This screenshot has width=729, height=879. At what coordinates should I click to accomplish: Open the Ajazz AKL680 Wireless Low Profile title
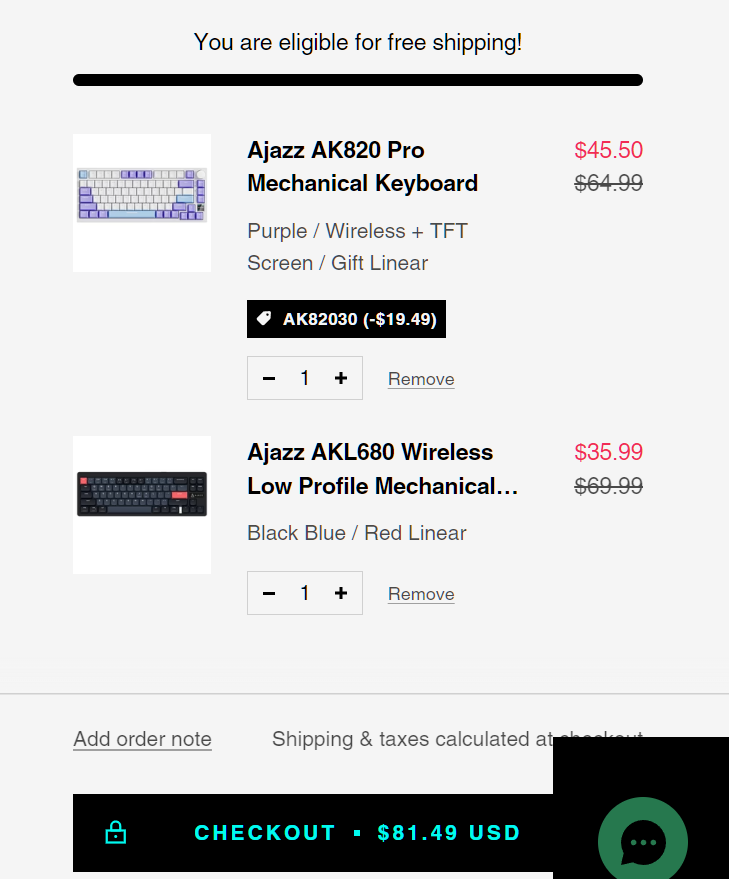coord(383,469)
